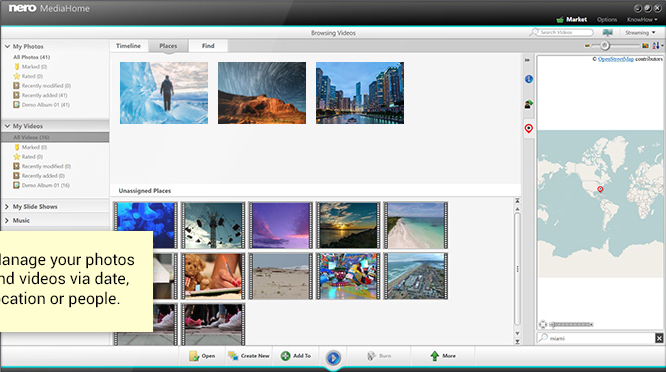
Task: Open the A-Z sort order dropdown
Action: click(x=658, y=45)
